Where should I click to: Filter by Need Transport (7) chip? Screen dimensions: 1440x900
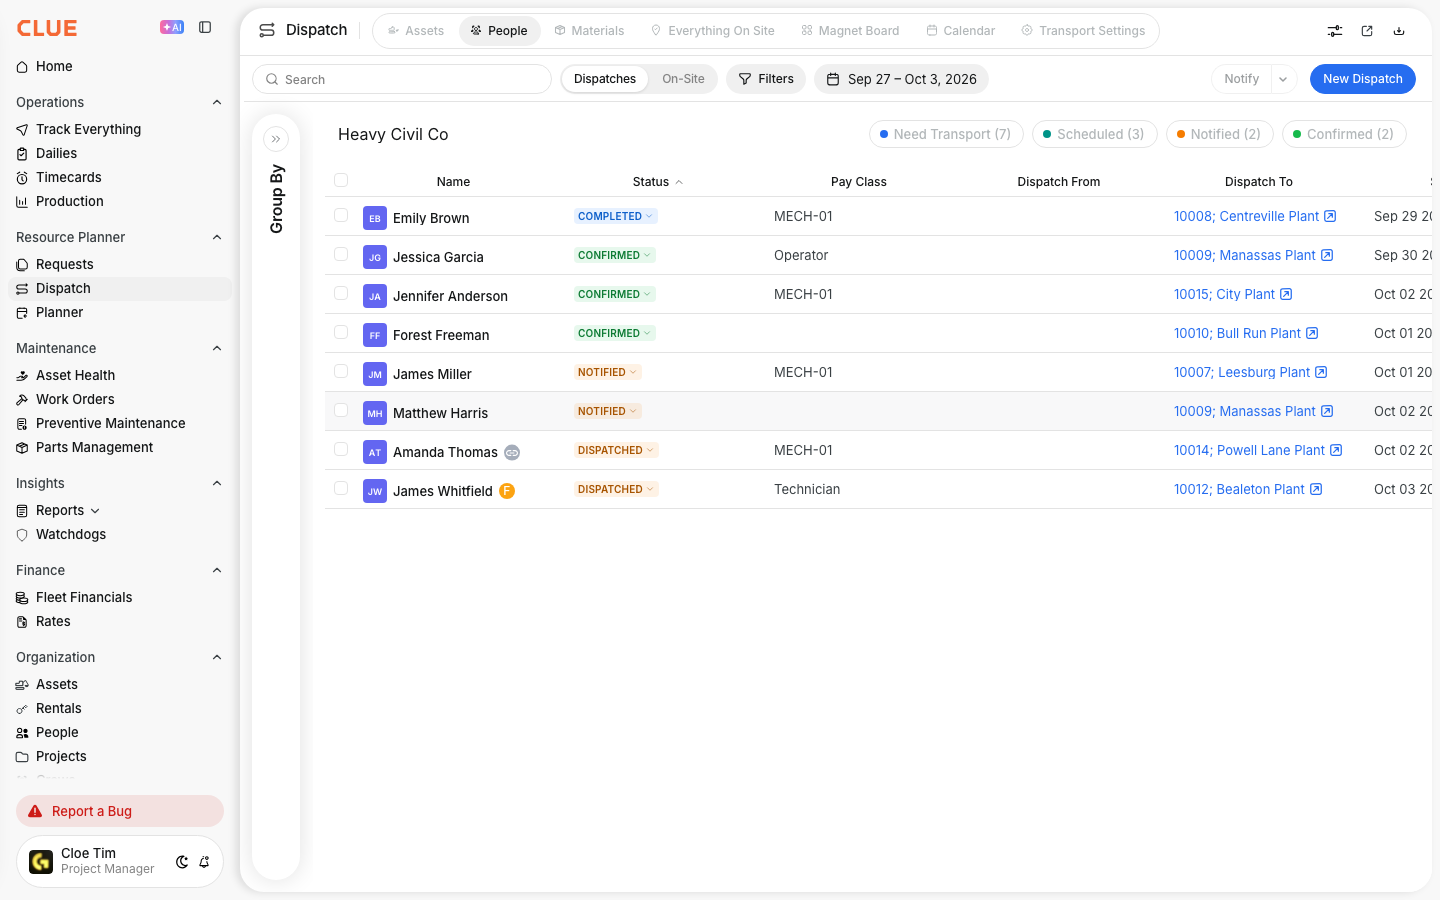tap(946, 134)
